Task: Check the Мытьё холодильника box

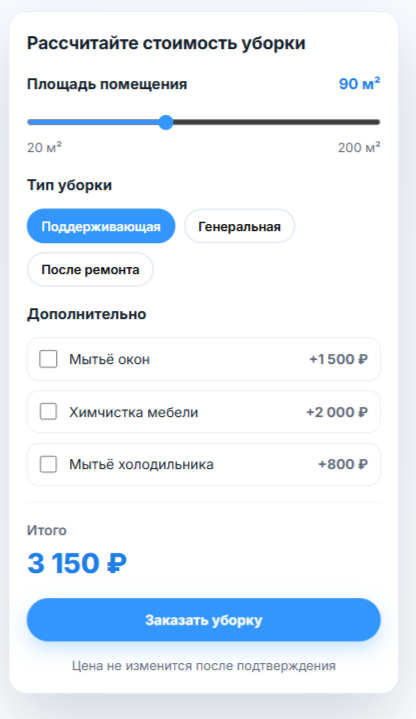Action: point(48,465)
